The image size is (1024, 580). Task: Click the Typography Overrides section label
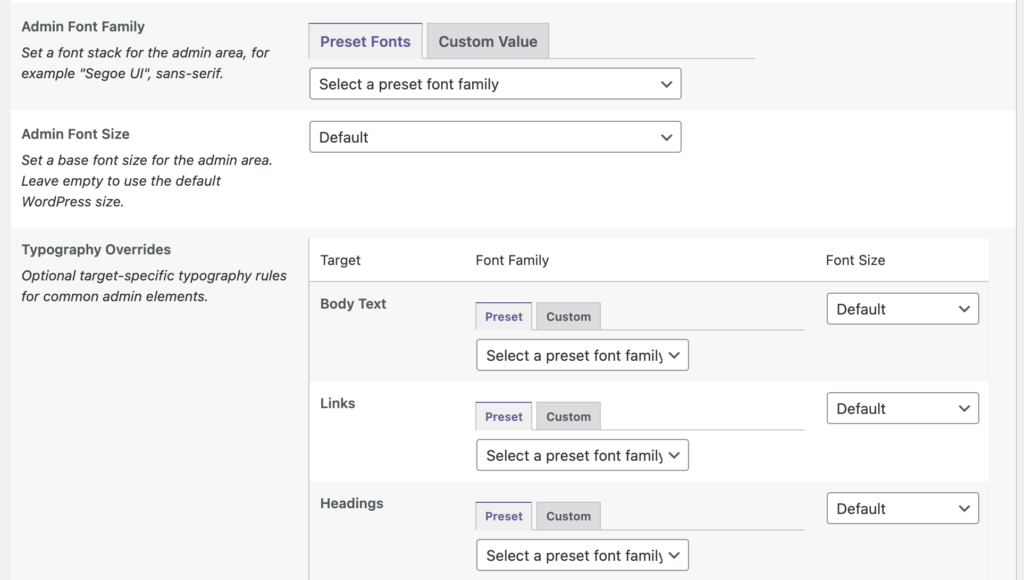coord(96,250)
